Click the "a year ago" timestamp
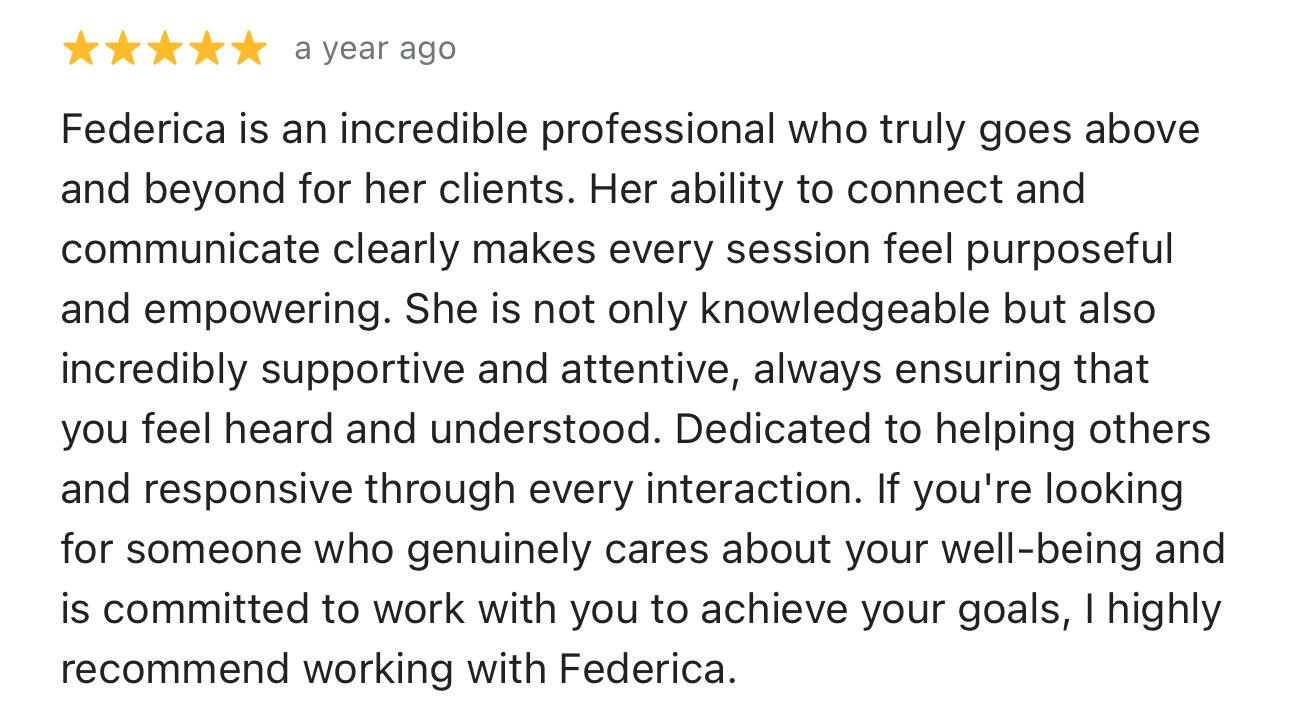This screenshot has height=717, width=1290. [375, 49]
